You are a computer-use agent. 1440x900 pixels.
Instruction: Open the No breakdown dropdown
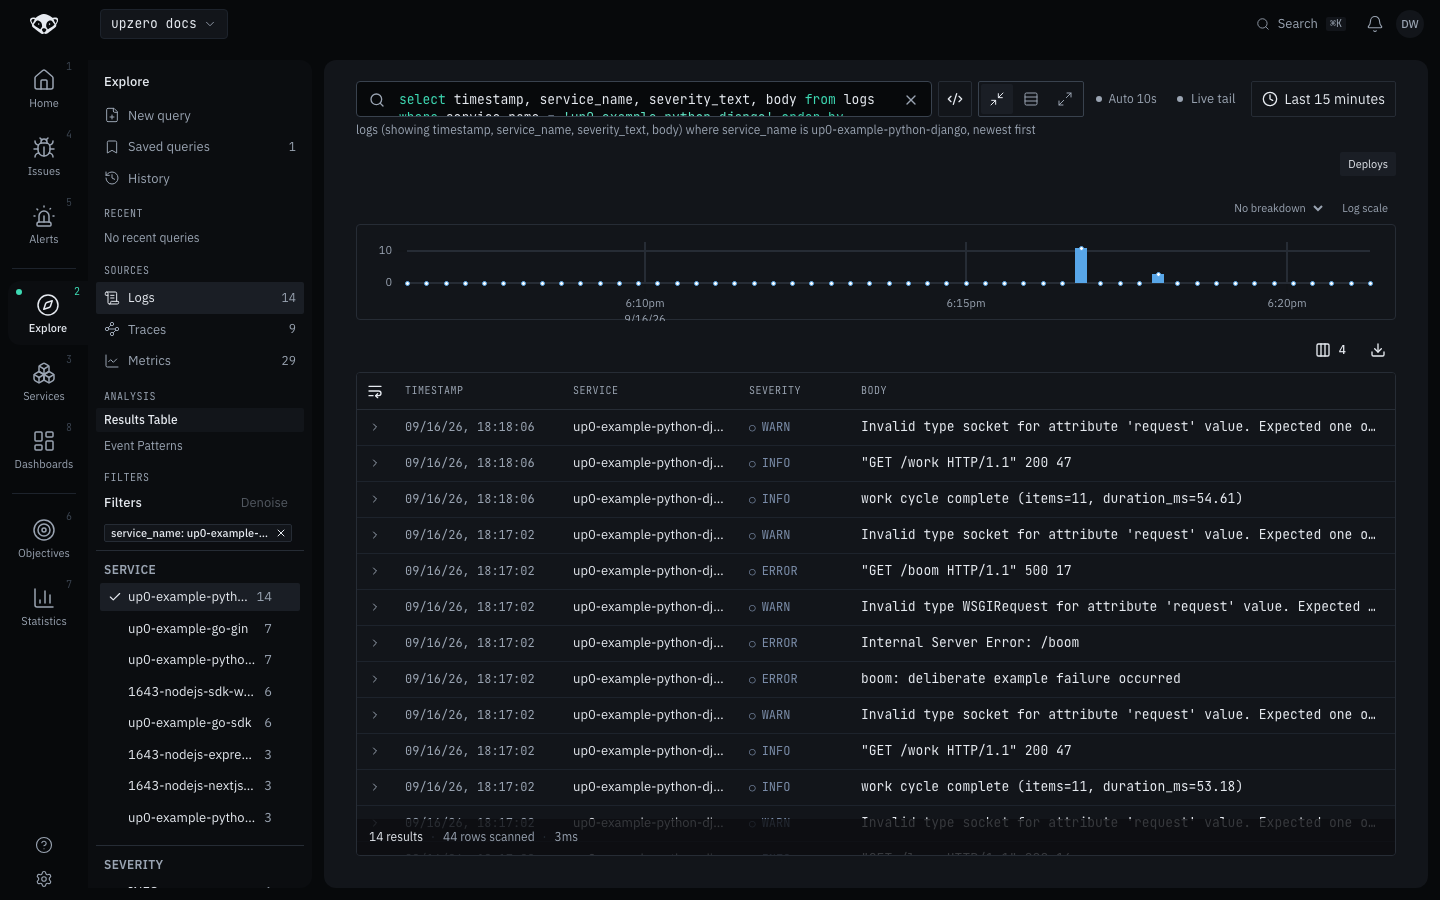1278,208
